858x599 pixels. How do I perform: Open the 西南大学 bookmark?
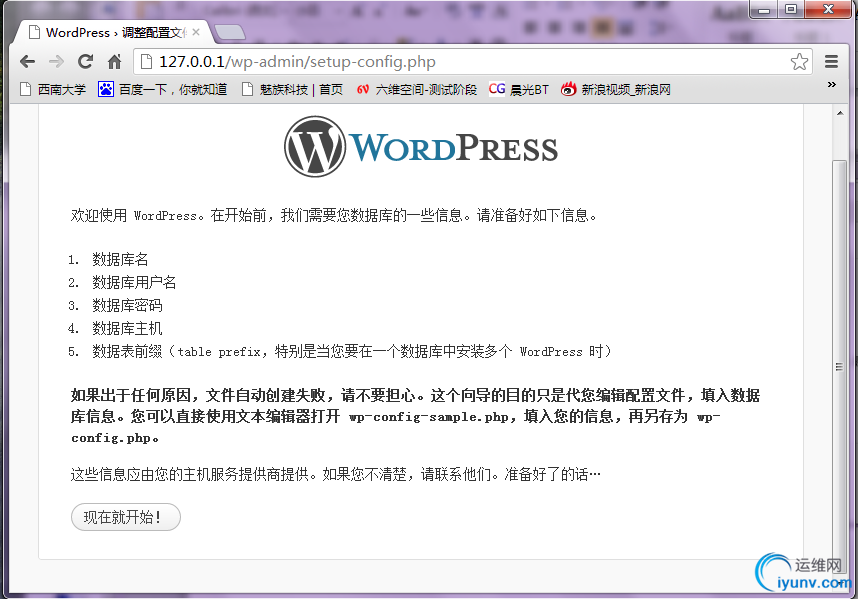[53, 89]
